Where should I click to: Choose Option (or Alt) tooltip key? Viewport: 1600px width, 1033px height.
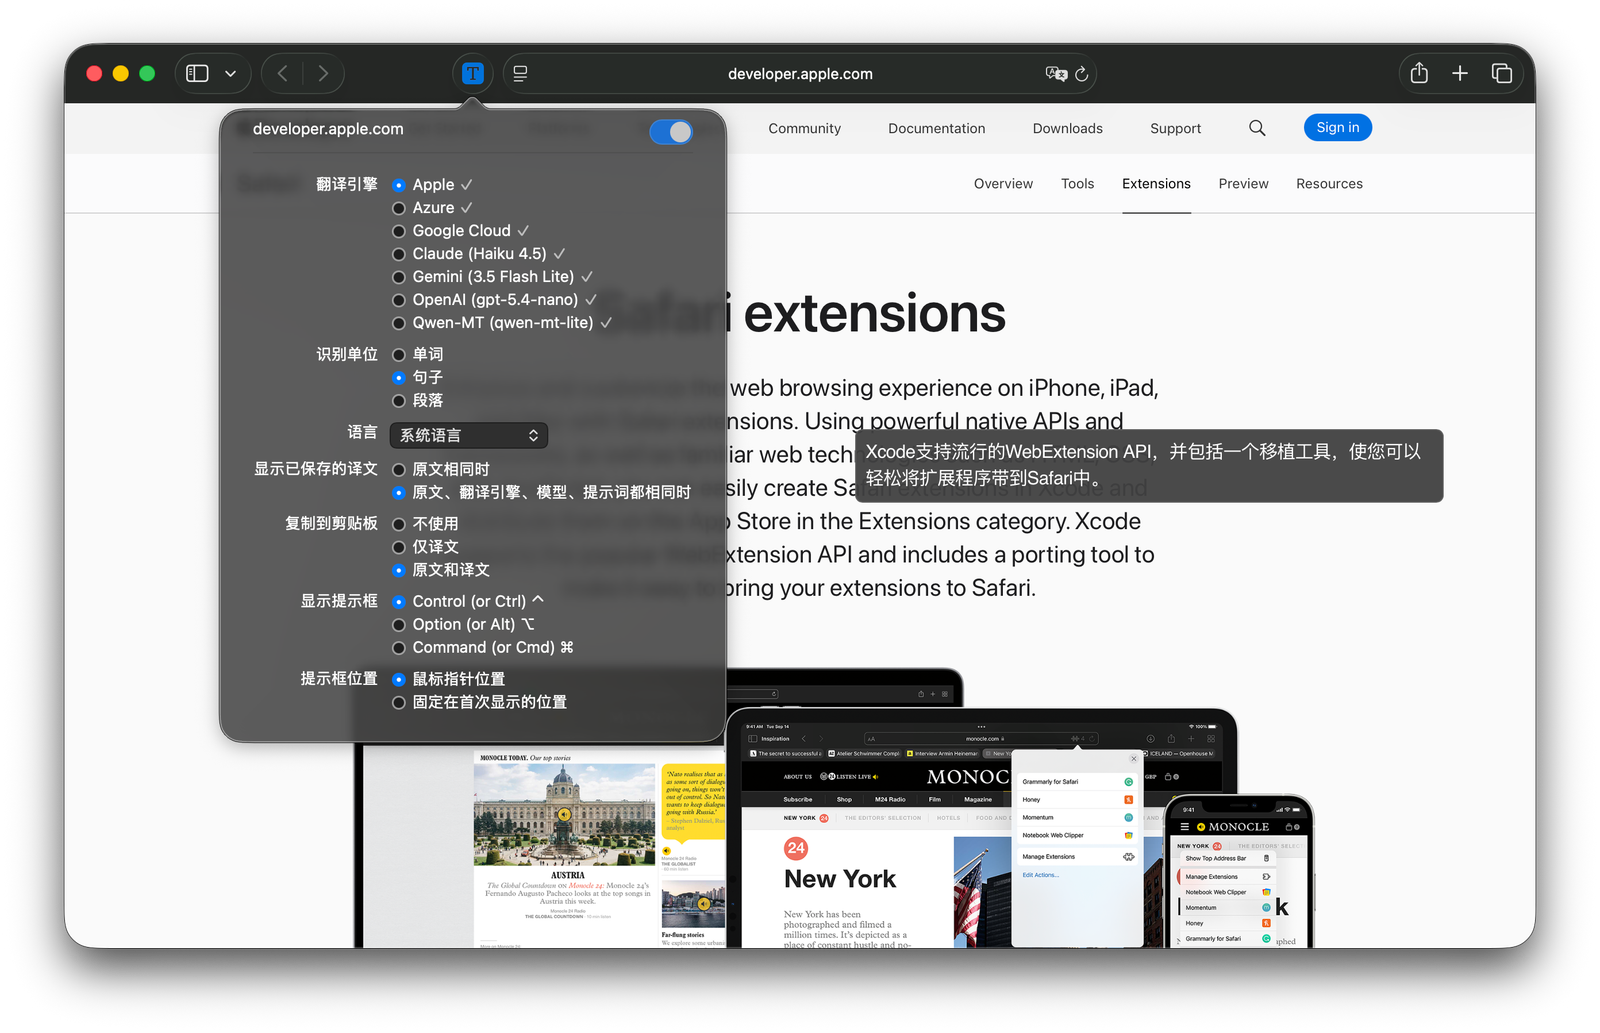[399, 625]
